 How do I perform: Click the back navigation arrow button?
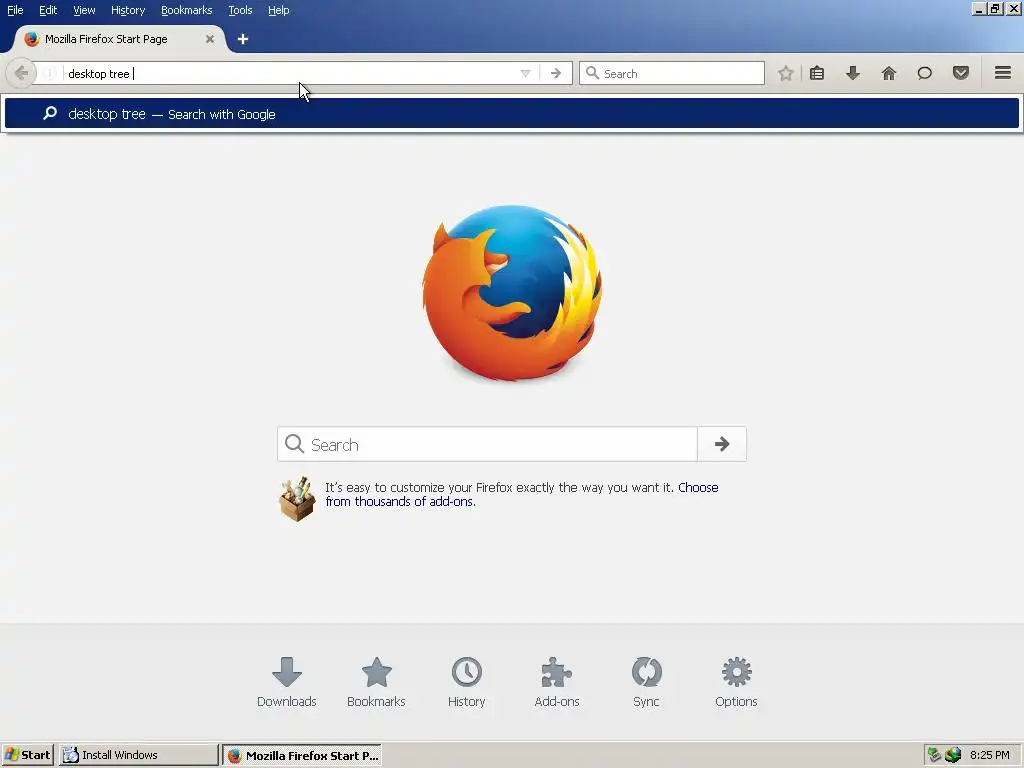tap(21, 73)
